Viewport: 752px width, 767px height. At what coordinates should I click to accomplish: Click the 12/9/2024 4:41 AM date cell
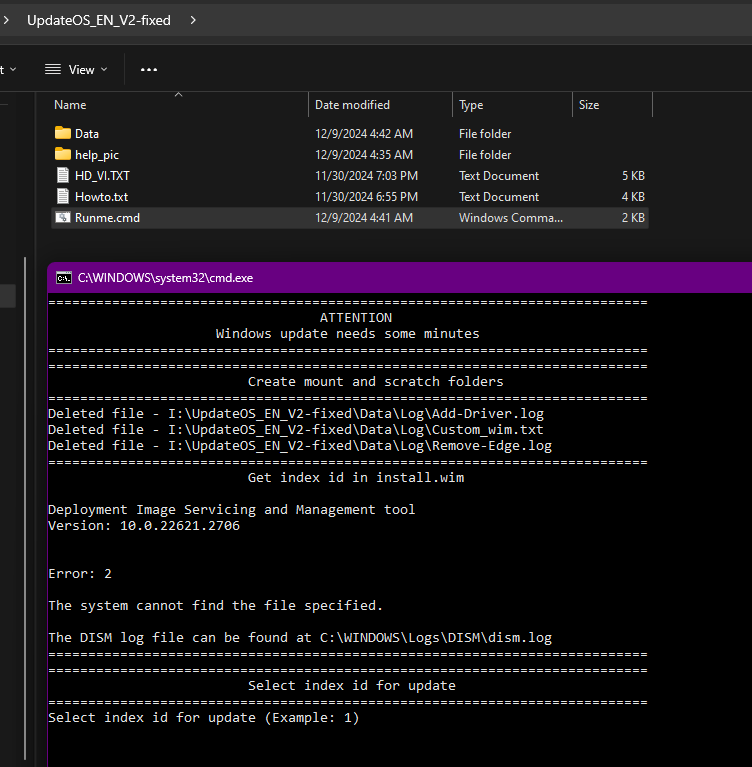click(364, 218)
